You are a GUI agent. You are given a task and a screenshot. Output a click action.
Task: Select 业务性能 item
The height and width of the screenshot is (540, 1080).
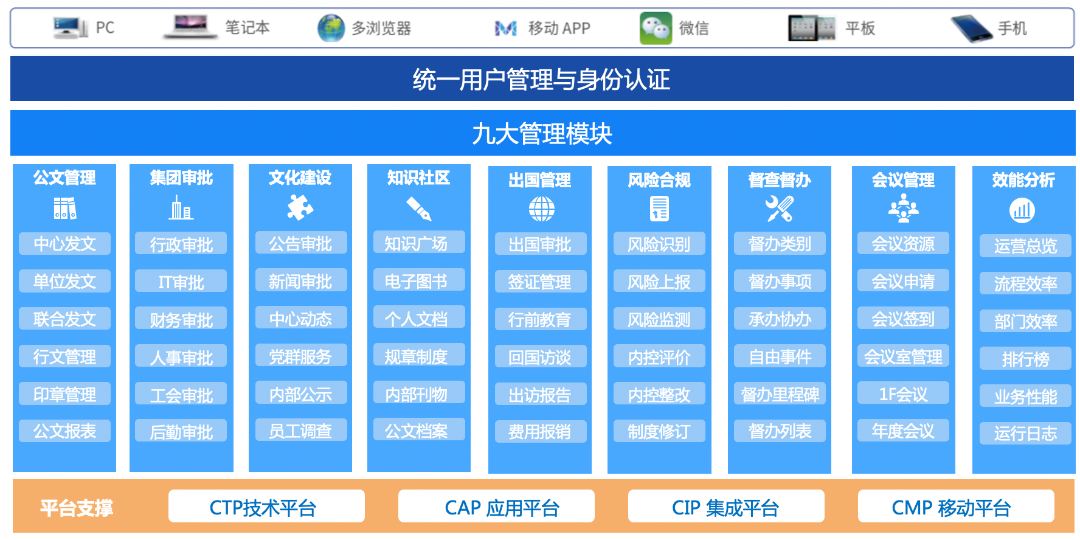(x=1026, y=396)
